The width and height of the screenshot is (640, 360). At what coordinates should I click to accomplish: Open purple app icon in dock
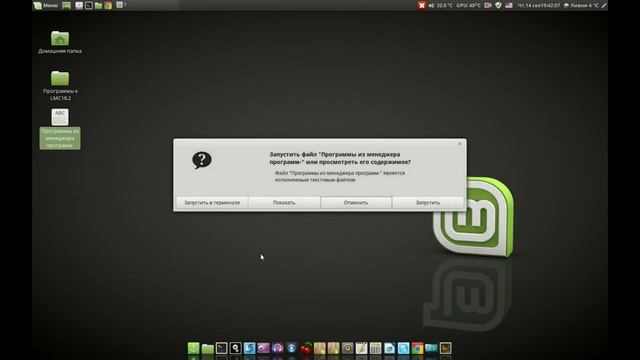pyautogui.click(x=264, y=348)
